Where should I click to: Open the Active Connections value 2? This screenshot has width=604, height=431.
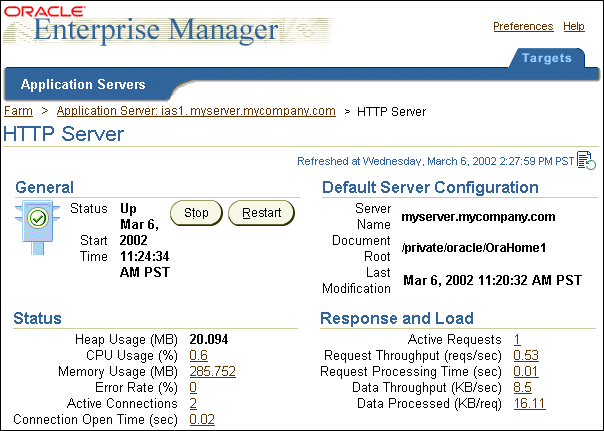193,403
